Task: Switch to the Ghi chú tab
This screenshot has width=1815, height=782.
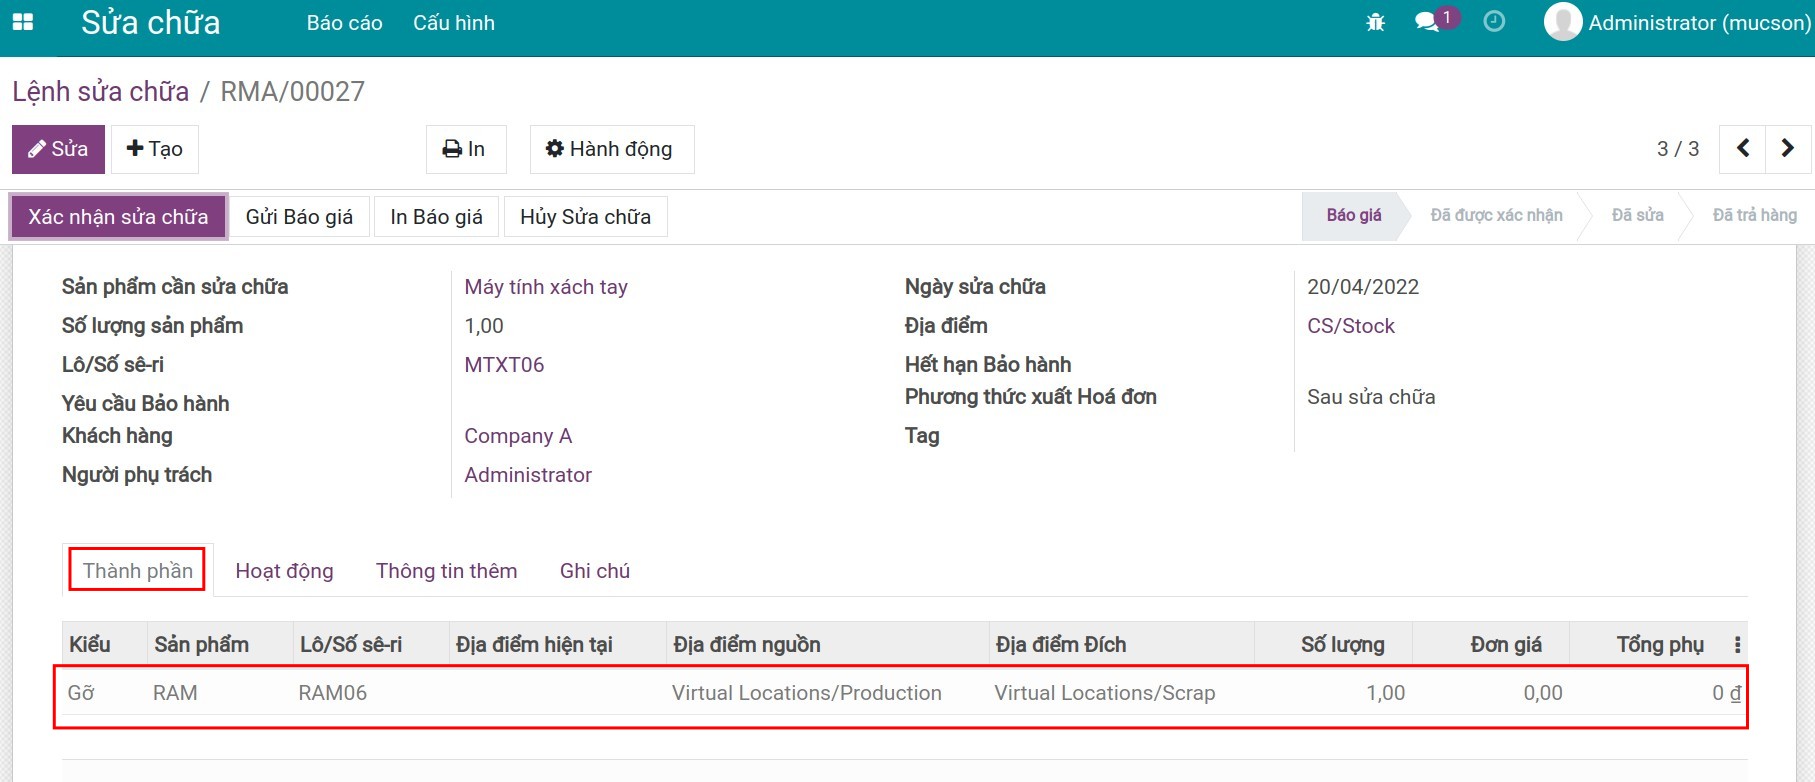Action: pyautogui.click(x=595, y=571)
